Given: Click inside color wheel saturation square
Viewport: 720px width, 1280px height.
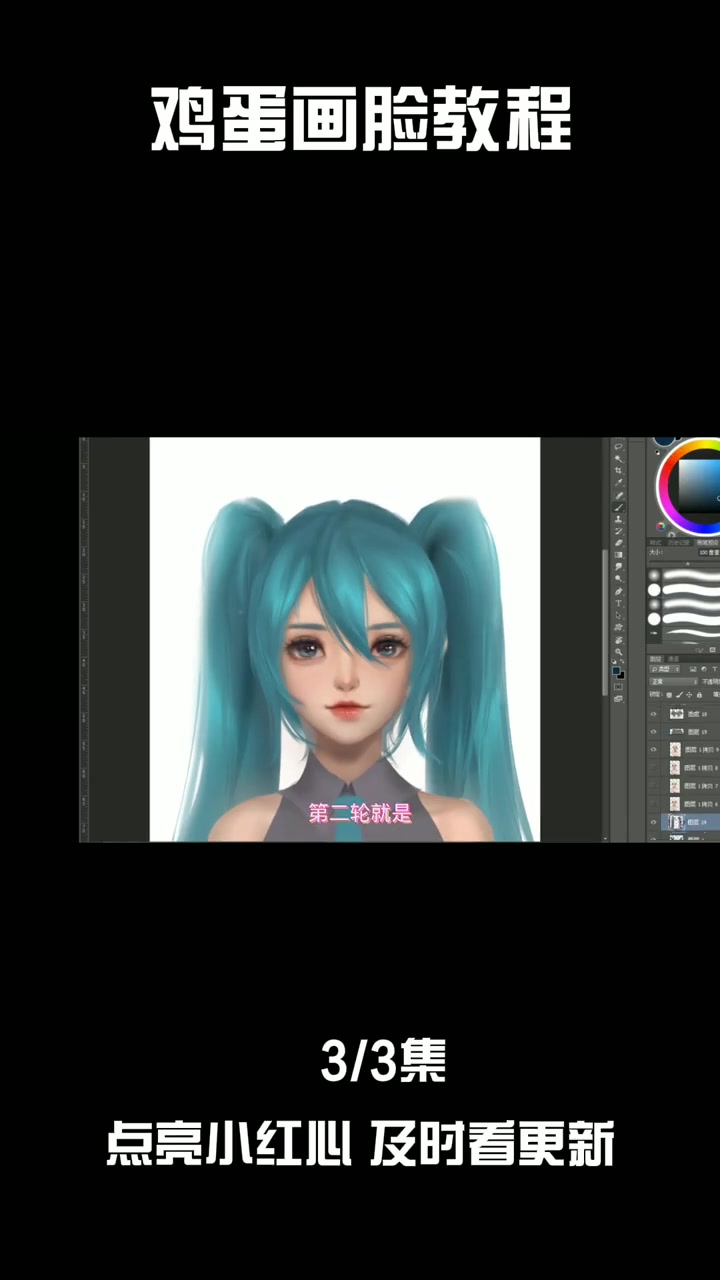Looking at the screenshot, I should [x=699, y=486].
